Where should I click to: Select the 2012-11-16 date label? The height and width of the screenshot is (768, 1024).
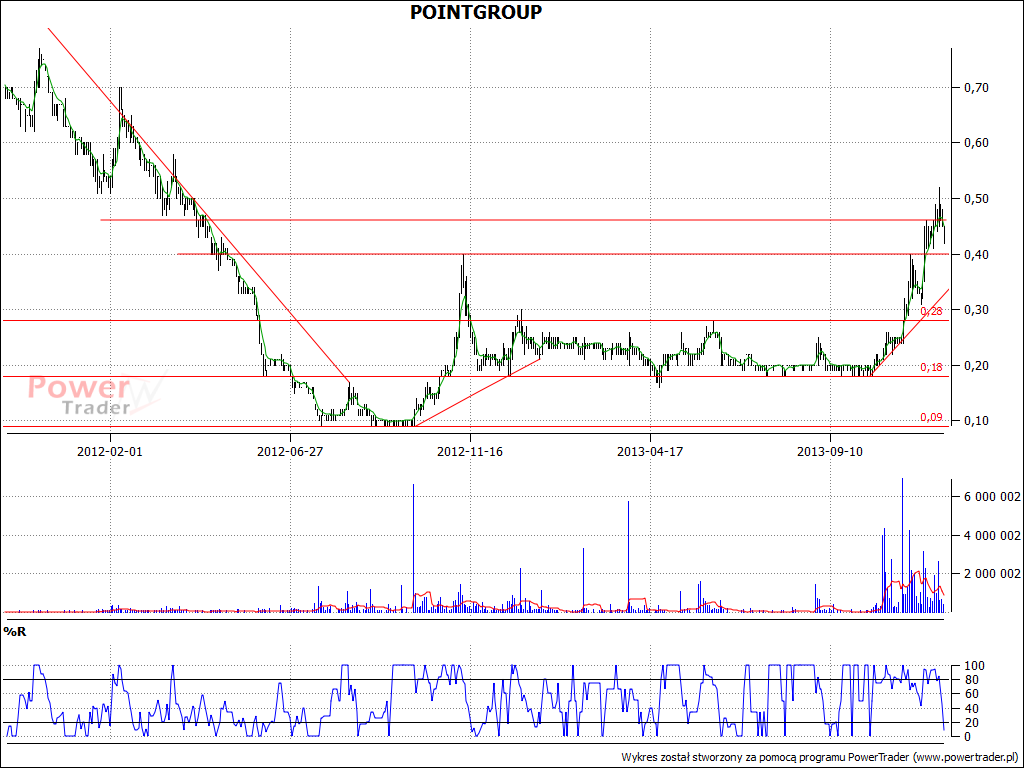click(470, 451)
